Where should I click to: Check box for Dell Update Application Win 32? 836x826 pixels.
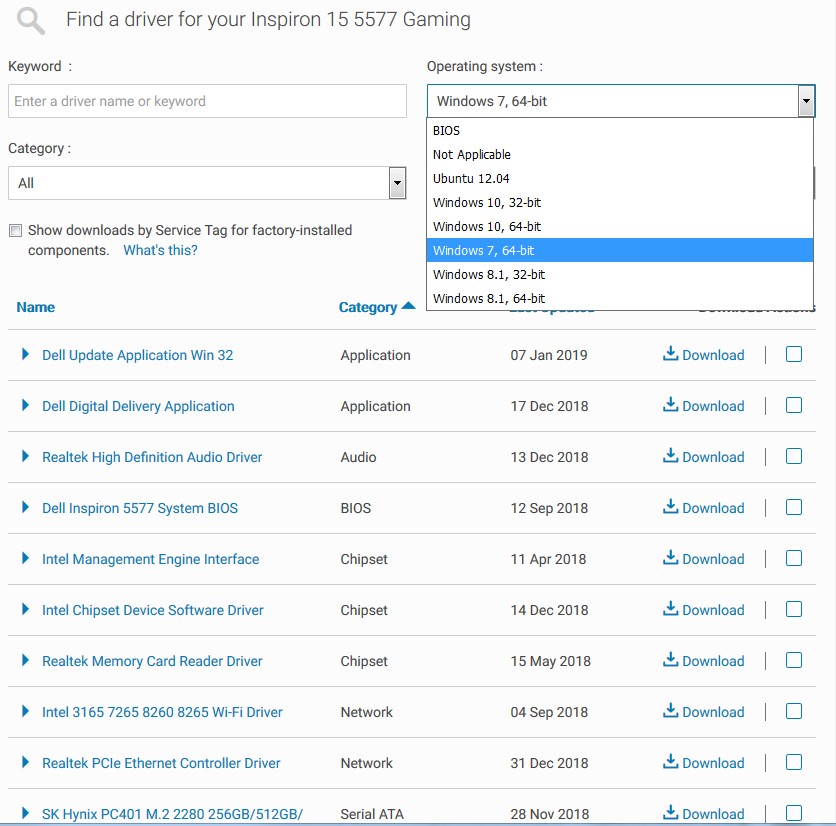click(x=794, y=354)
